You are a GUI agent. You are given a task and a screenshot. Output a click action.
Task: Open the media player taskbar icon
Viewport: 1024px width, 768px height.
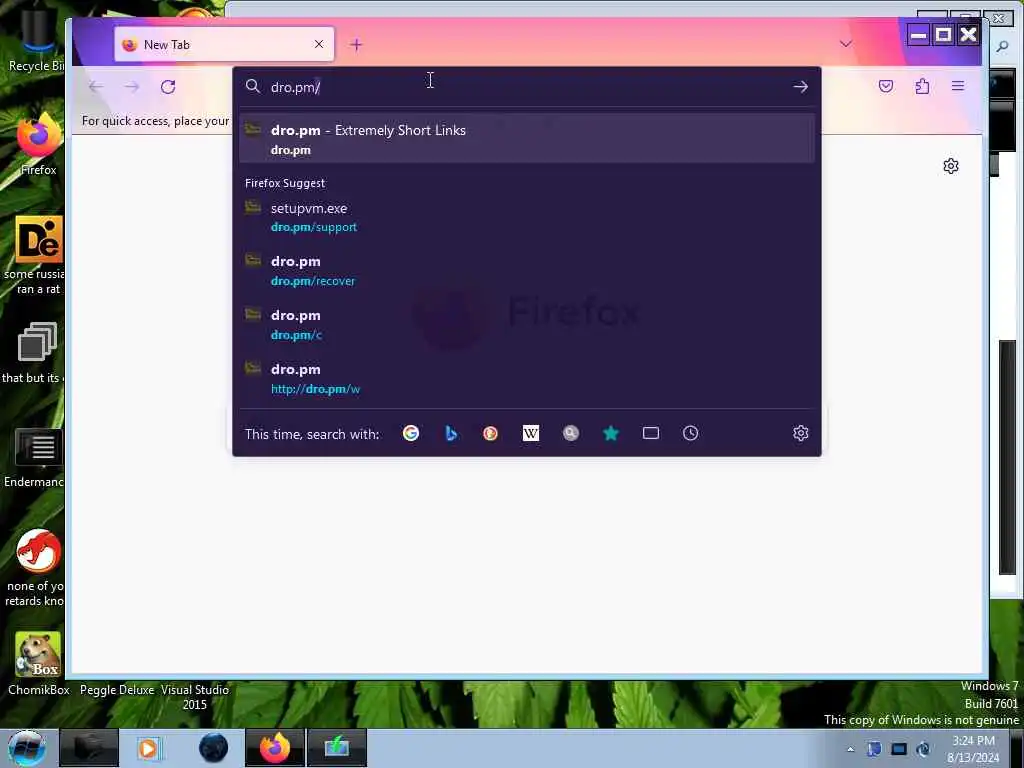pyautogui.click(x=148, y=748)
